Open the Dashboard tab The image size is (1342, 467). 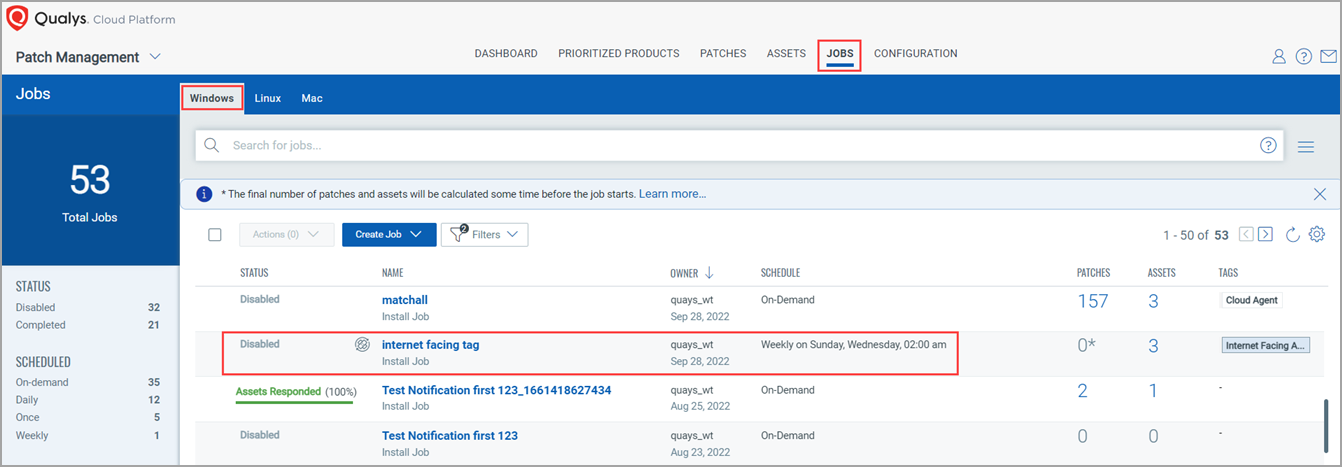click(506, 54)
